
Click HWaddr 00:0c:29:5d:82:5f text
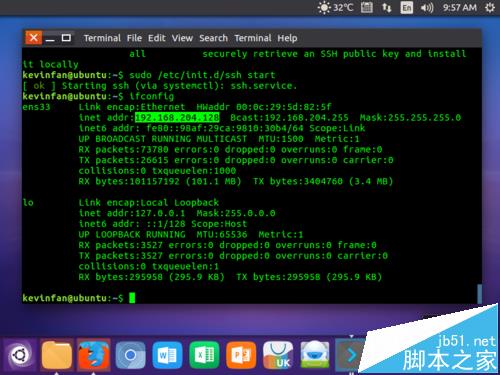(x=264, y=107)
